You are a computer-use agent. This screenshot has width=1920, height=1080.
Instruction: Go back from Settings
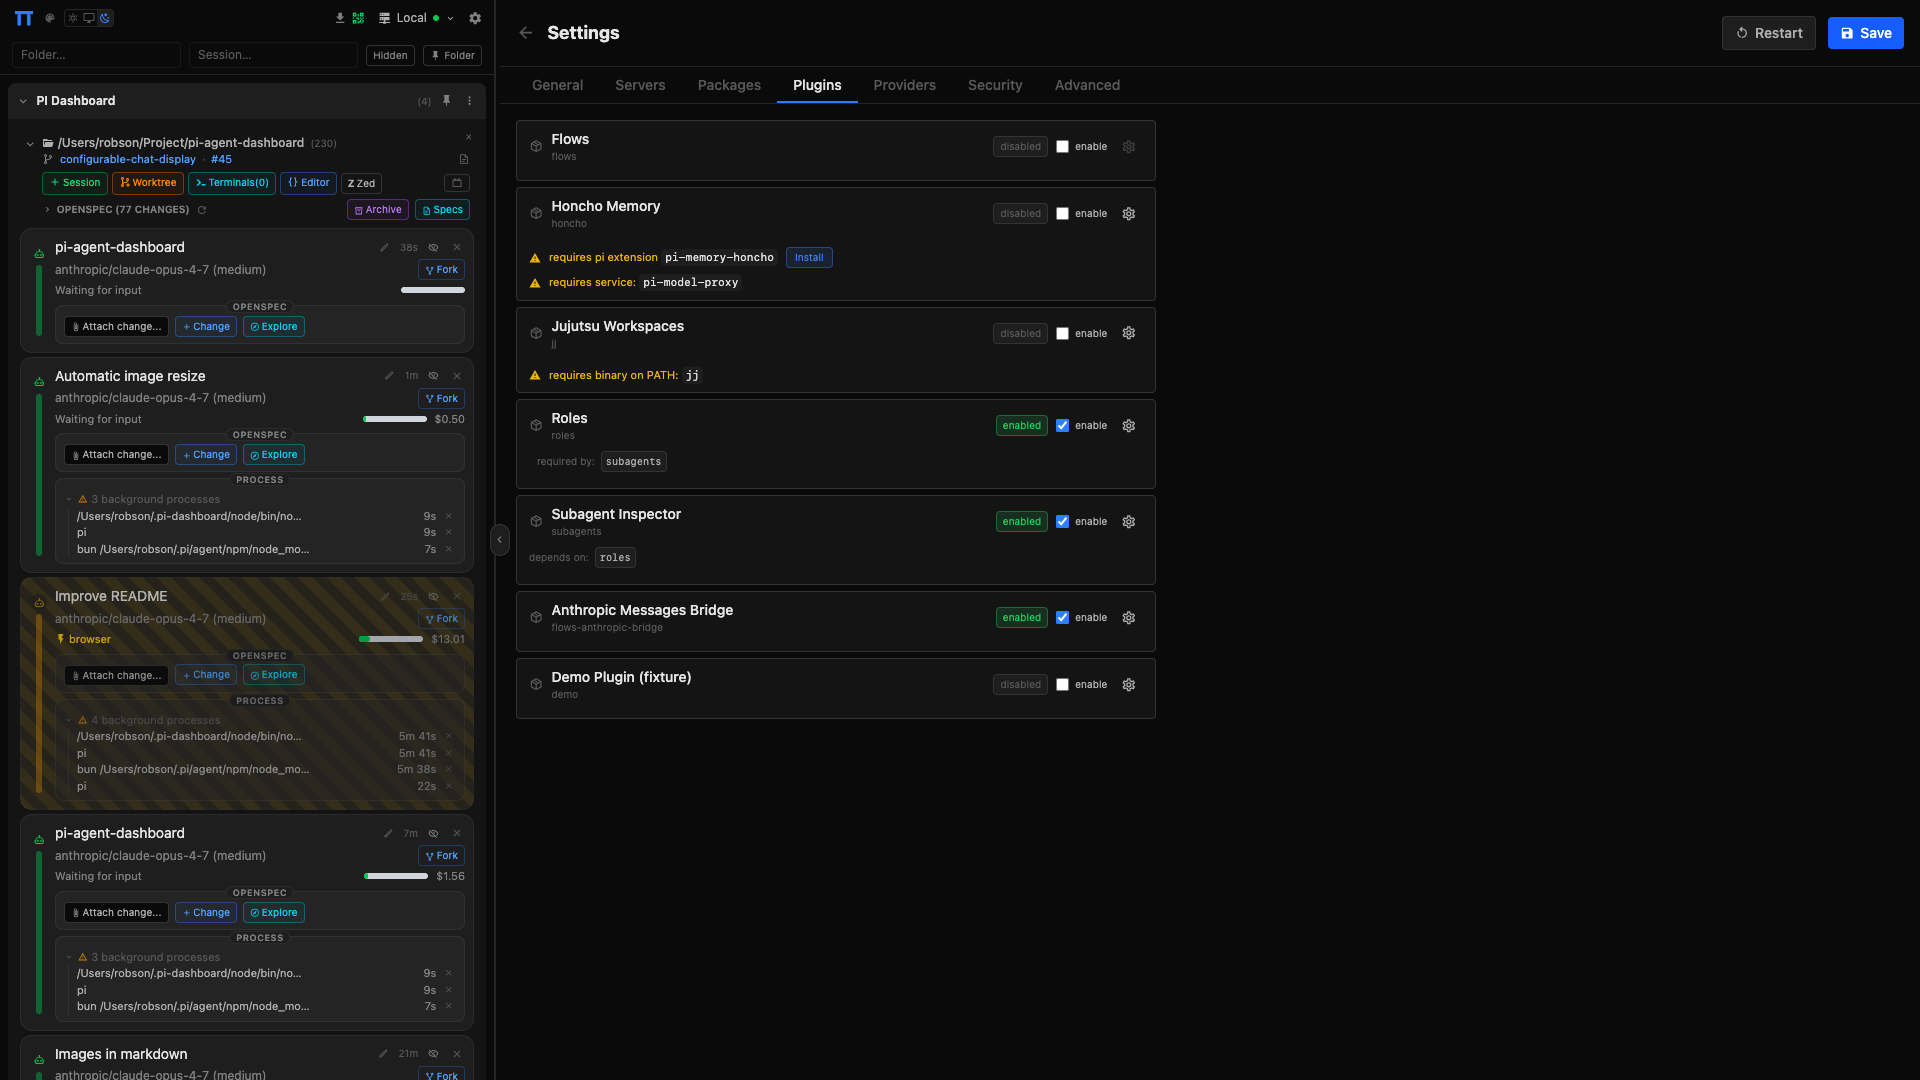(x=526, y=33)
